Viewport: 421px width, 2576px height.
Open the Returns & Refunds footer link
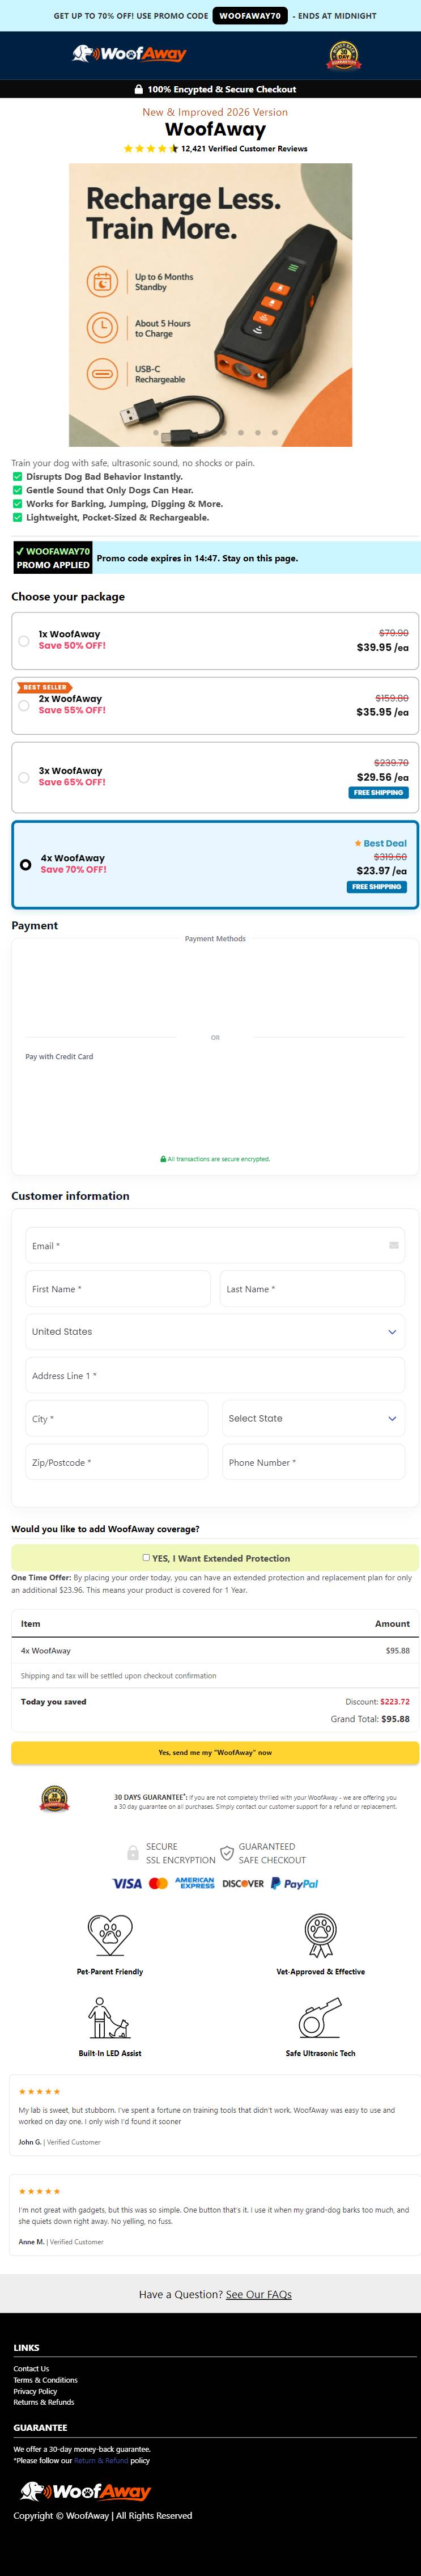[x=44, y=2402]
